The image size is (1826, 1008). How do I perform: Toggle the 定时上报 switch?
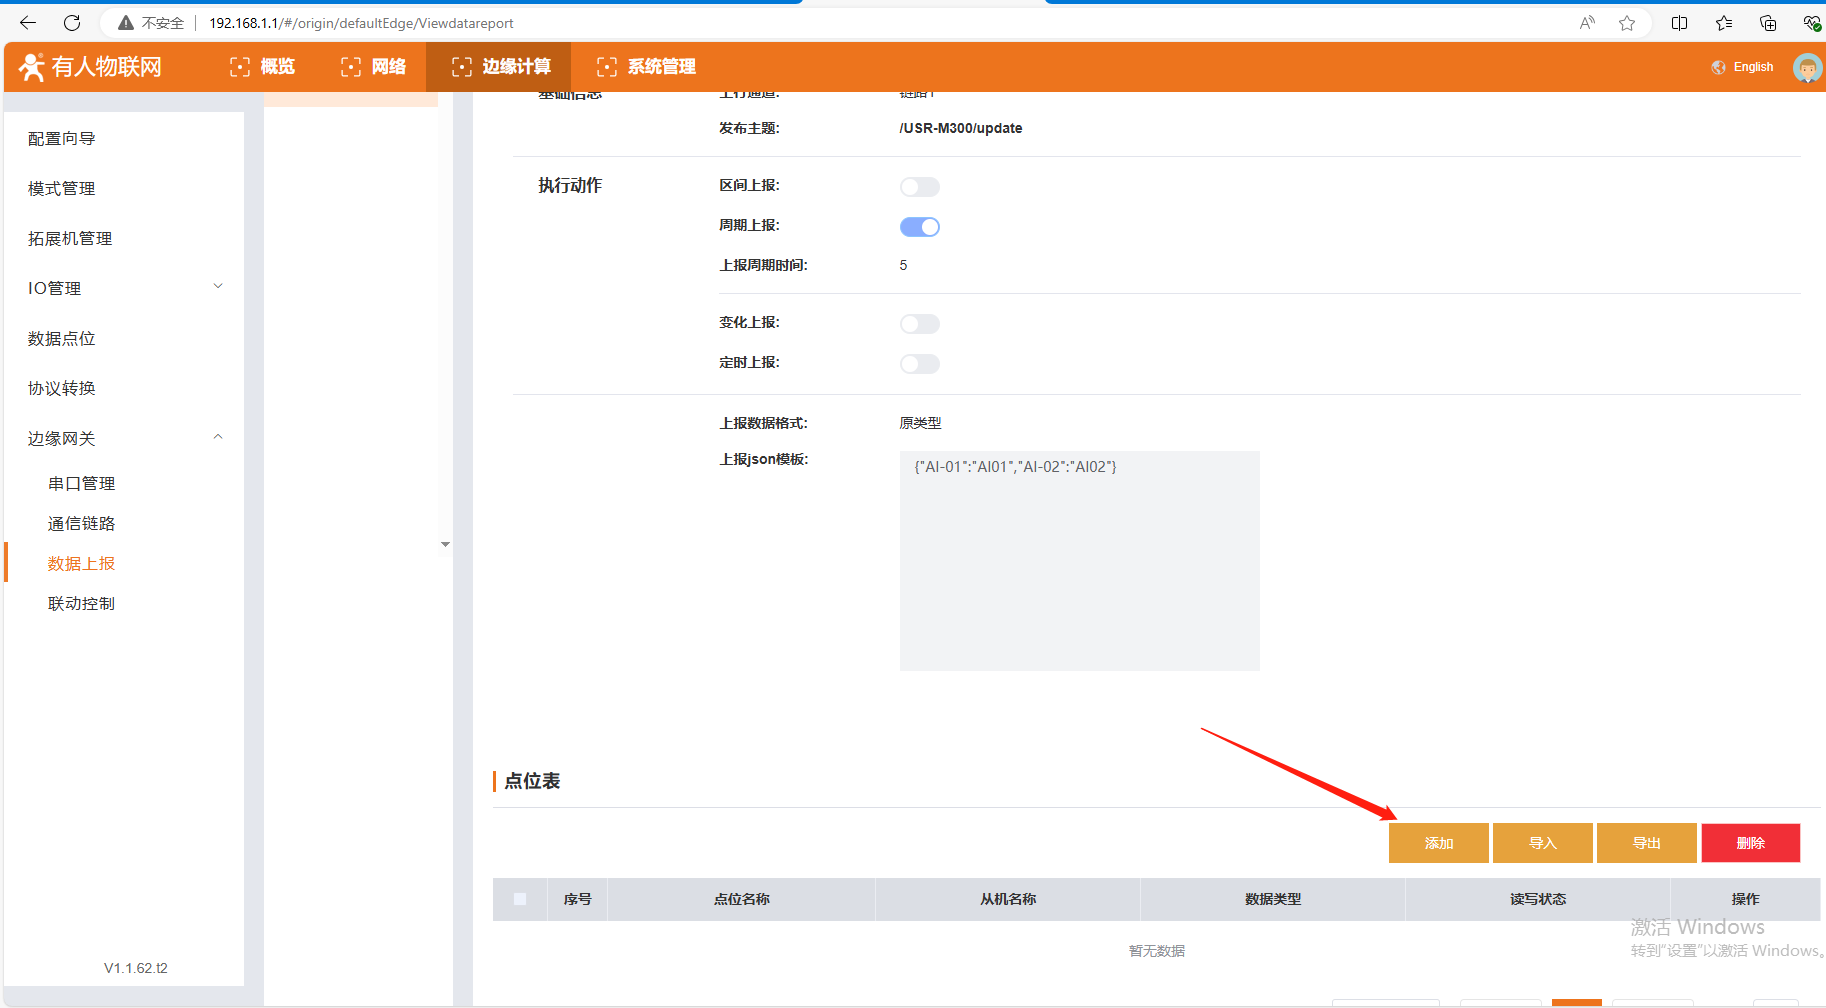pos(919,364)
